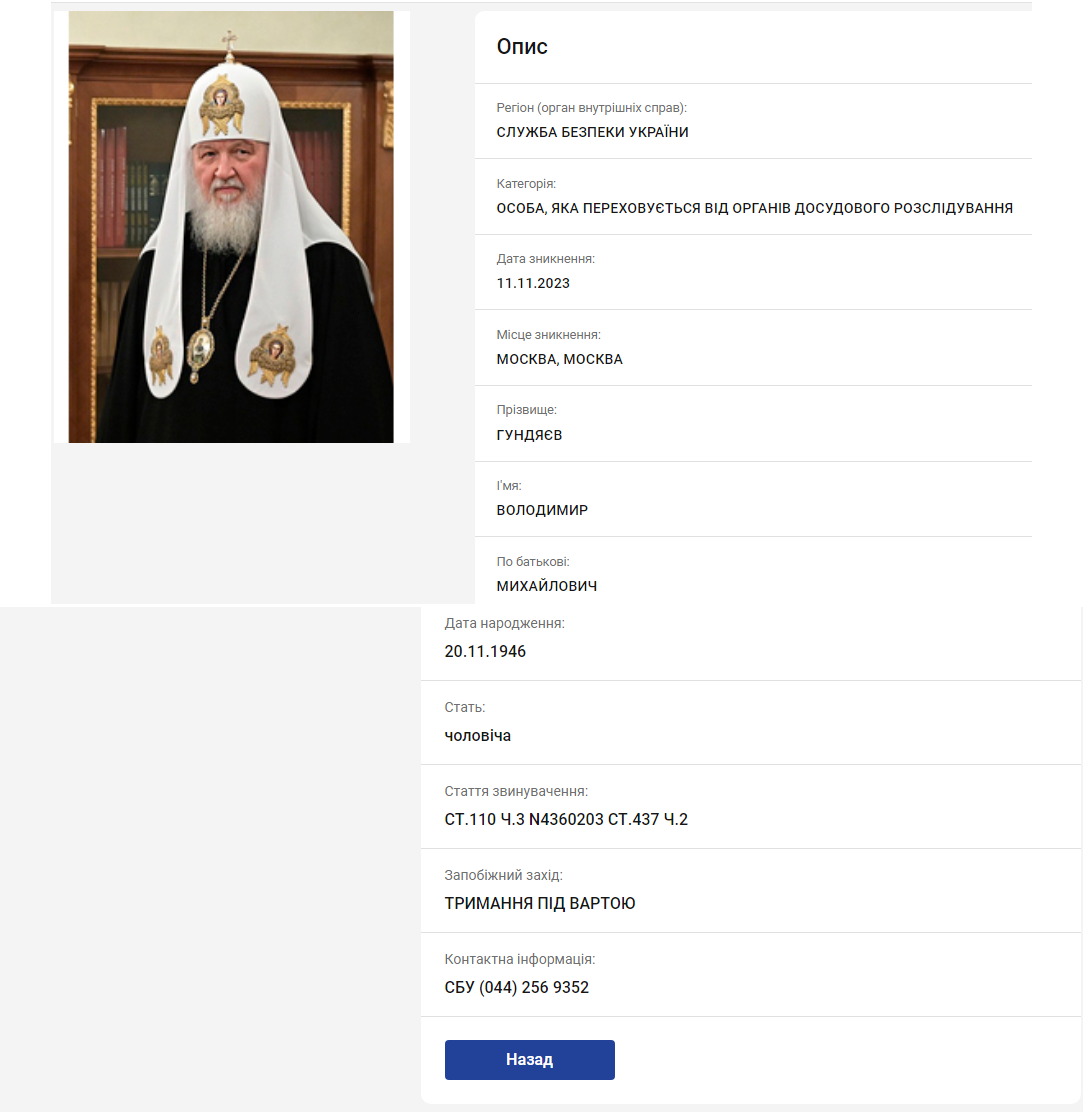Viewport: 1083px width, 1112px height.
Task: Click the birth date 20.11.1946
Action: coord(485,652)
